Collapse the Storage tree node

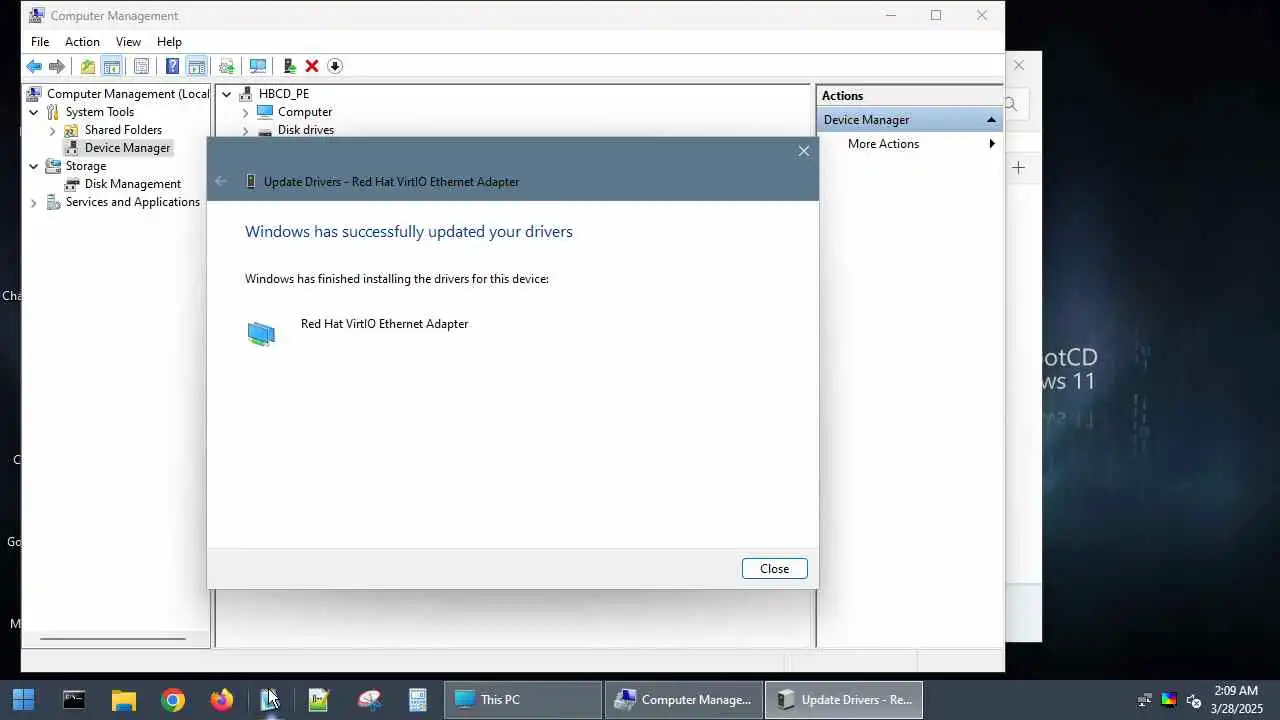coord(34,166)
